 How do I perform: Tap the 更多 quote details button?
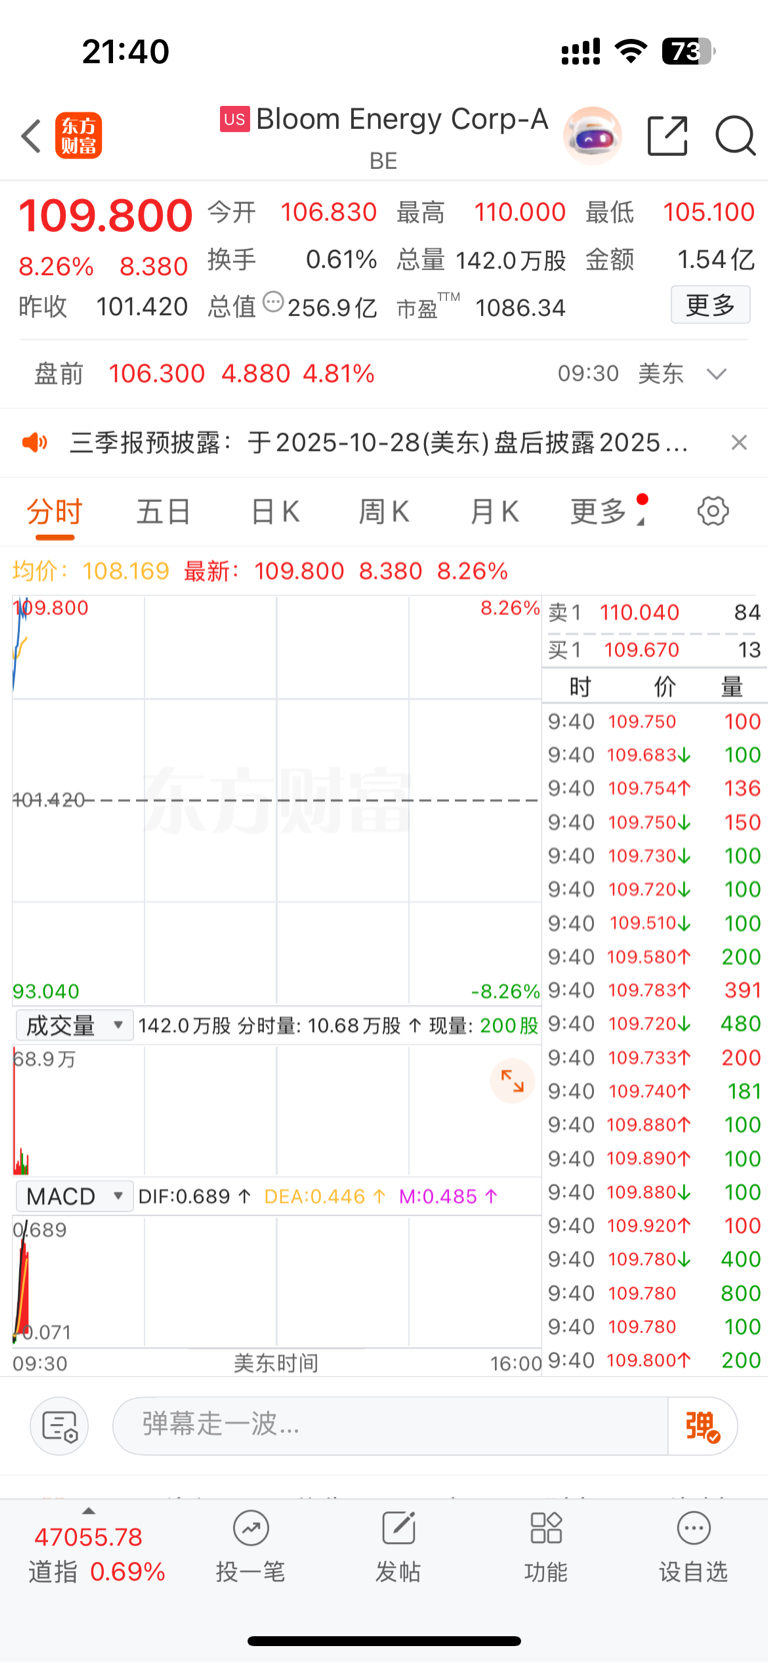[x=710, y=305]
